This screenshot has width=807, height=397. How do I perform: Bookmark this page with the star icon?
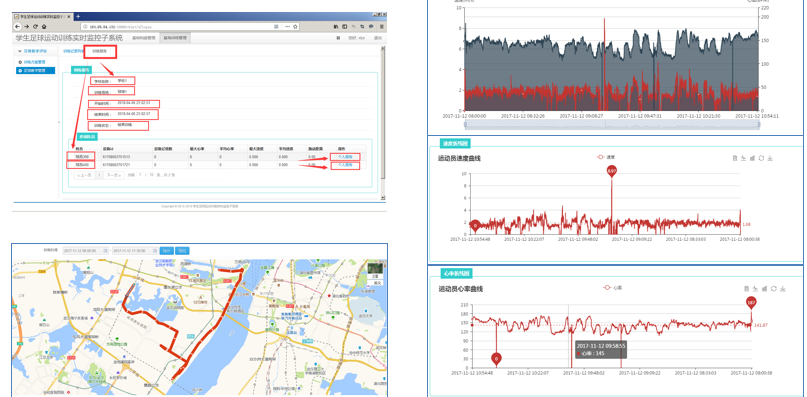pos(295,26)
